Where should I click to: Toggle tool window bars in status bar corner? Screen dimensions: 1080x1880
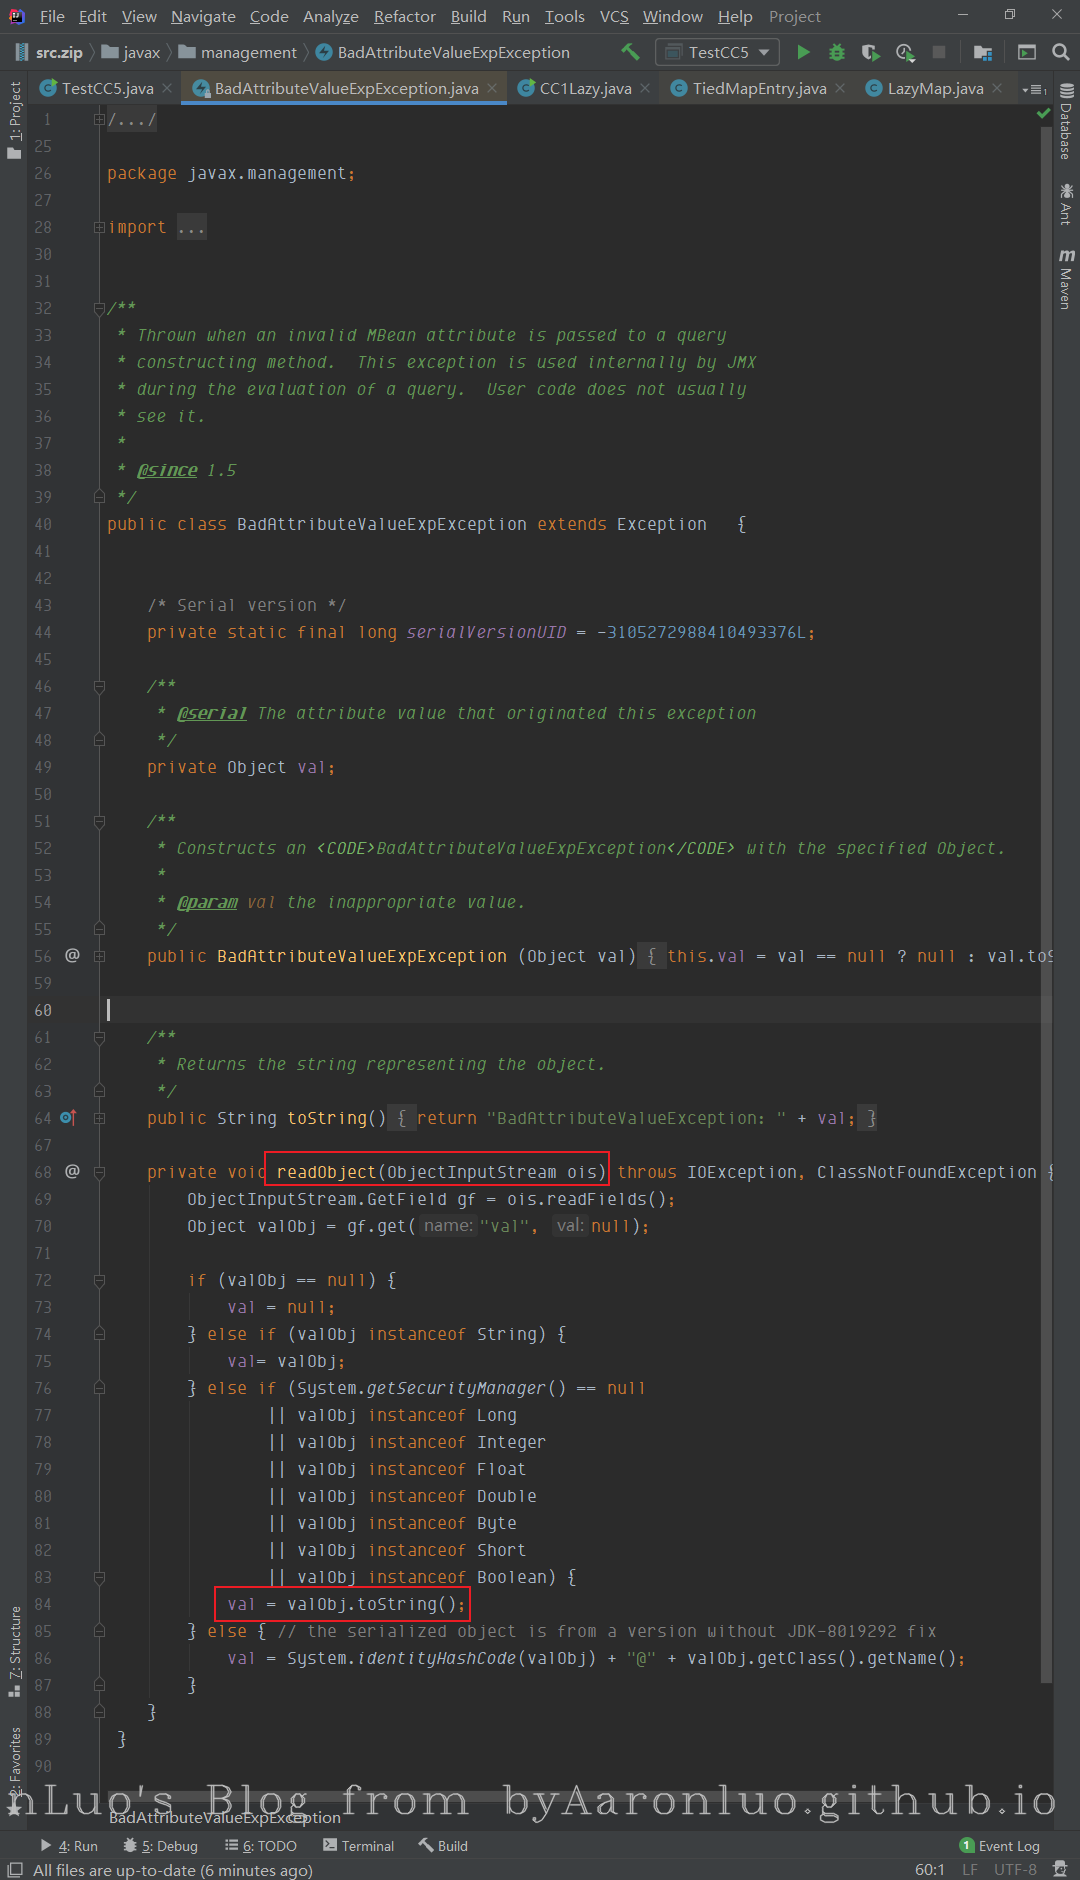[15, 1869]
